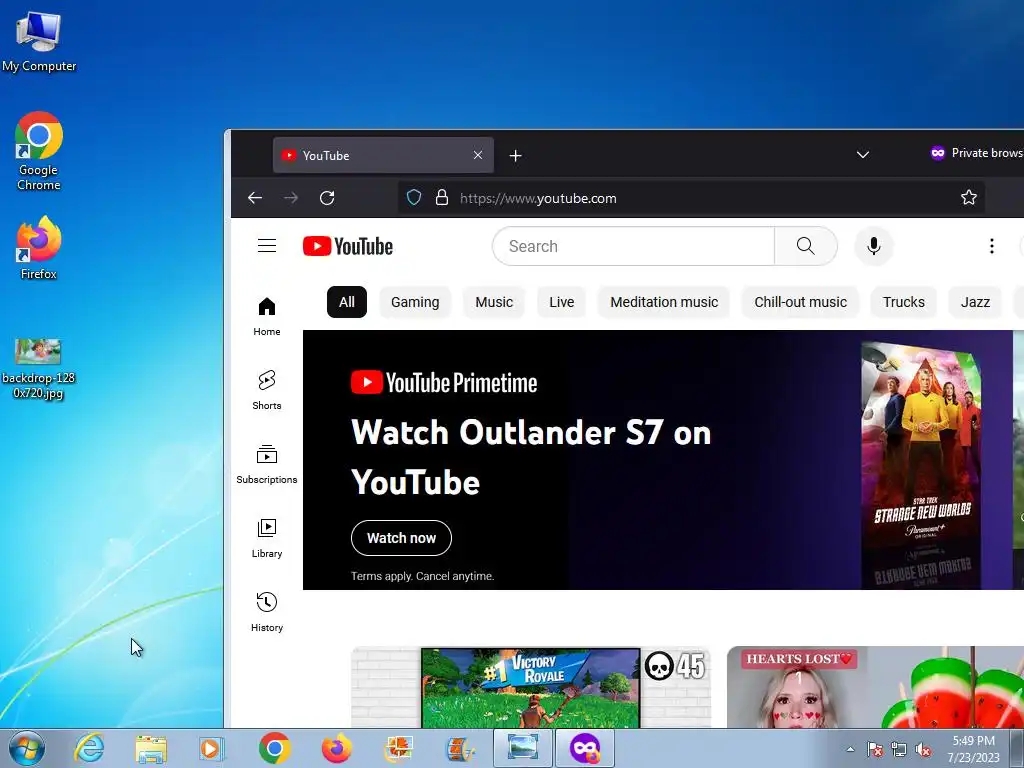1024x768 pixels.
Task: Click the Watch Outlander S7 headline
Action: click(530, 457)
